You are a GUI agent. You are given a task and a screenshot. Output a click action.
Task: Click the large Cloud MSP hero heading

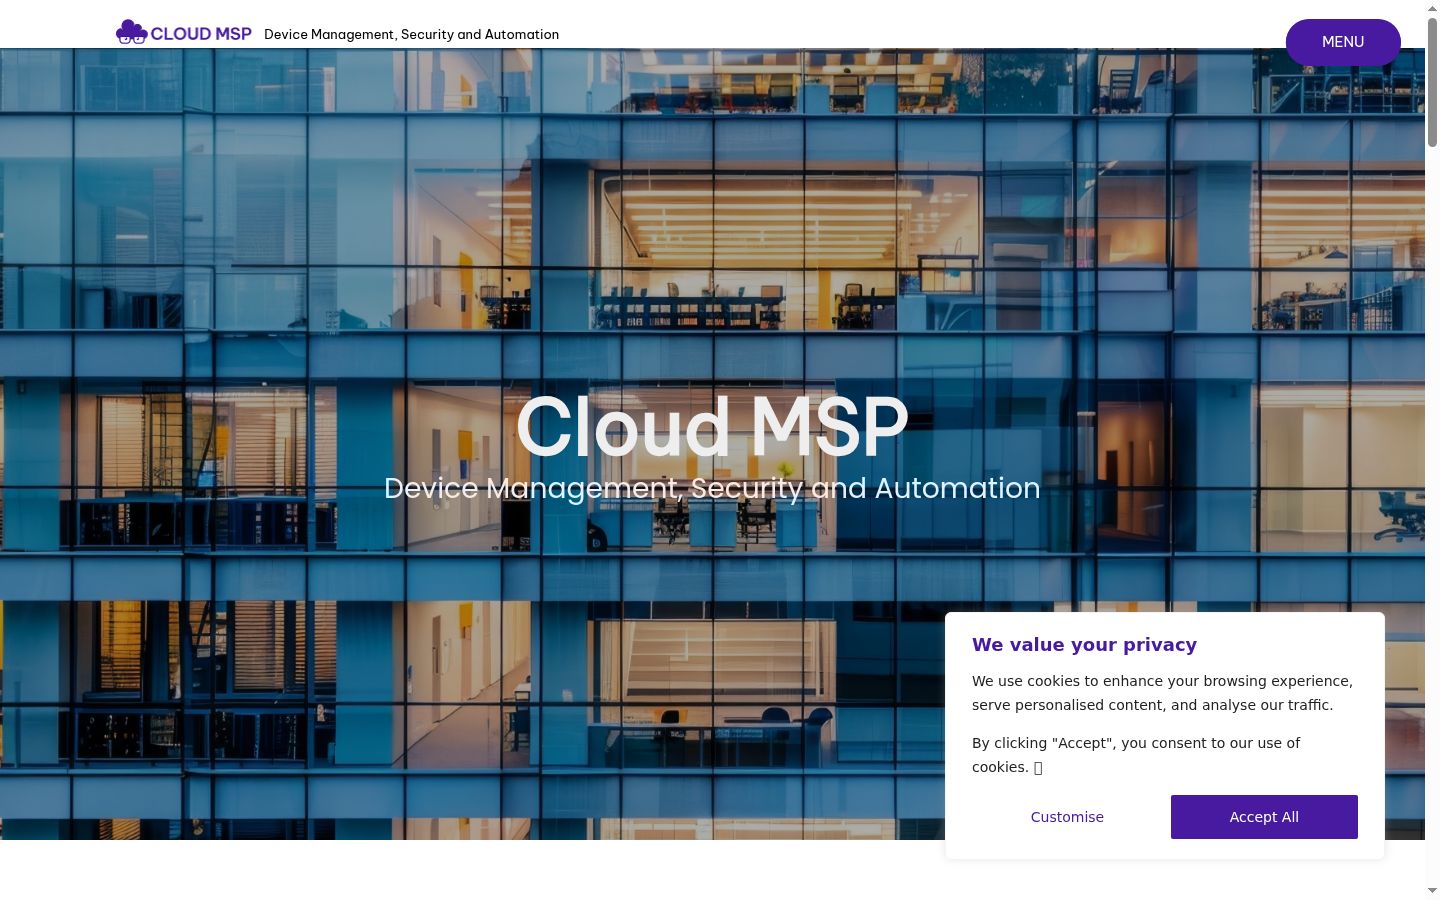coord(712,428)
